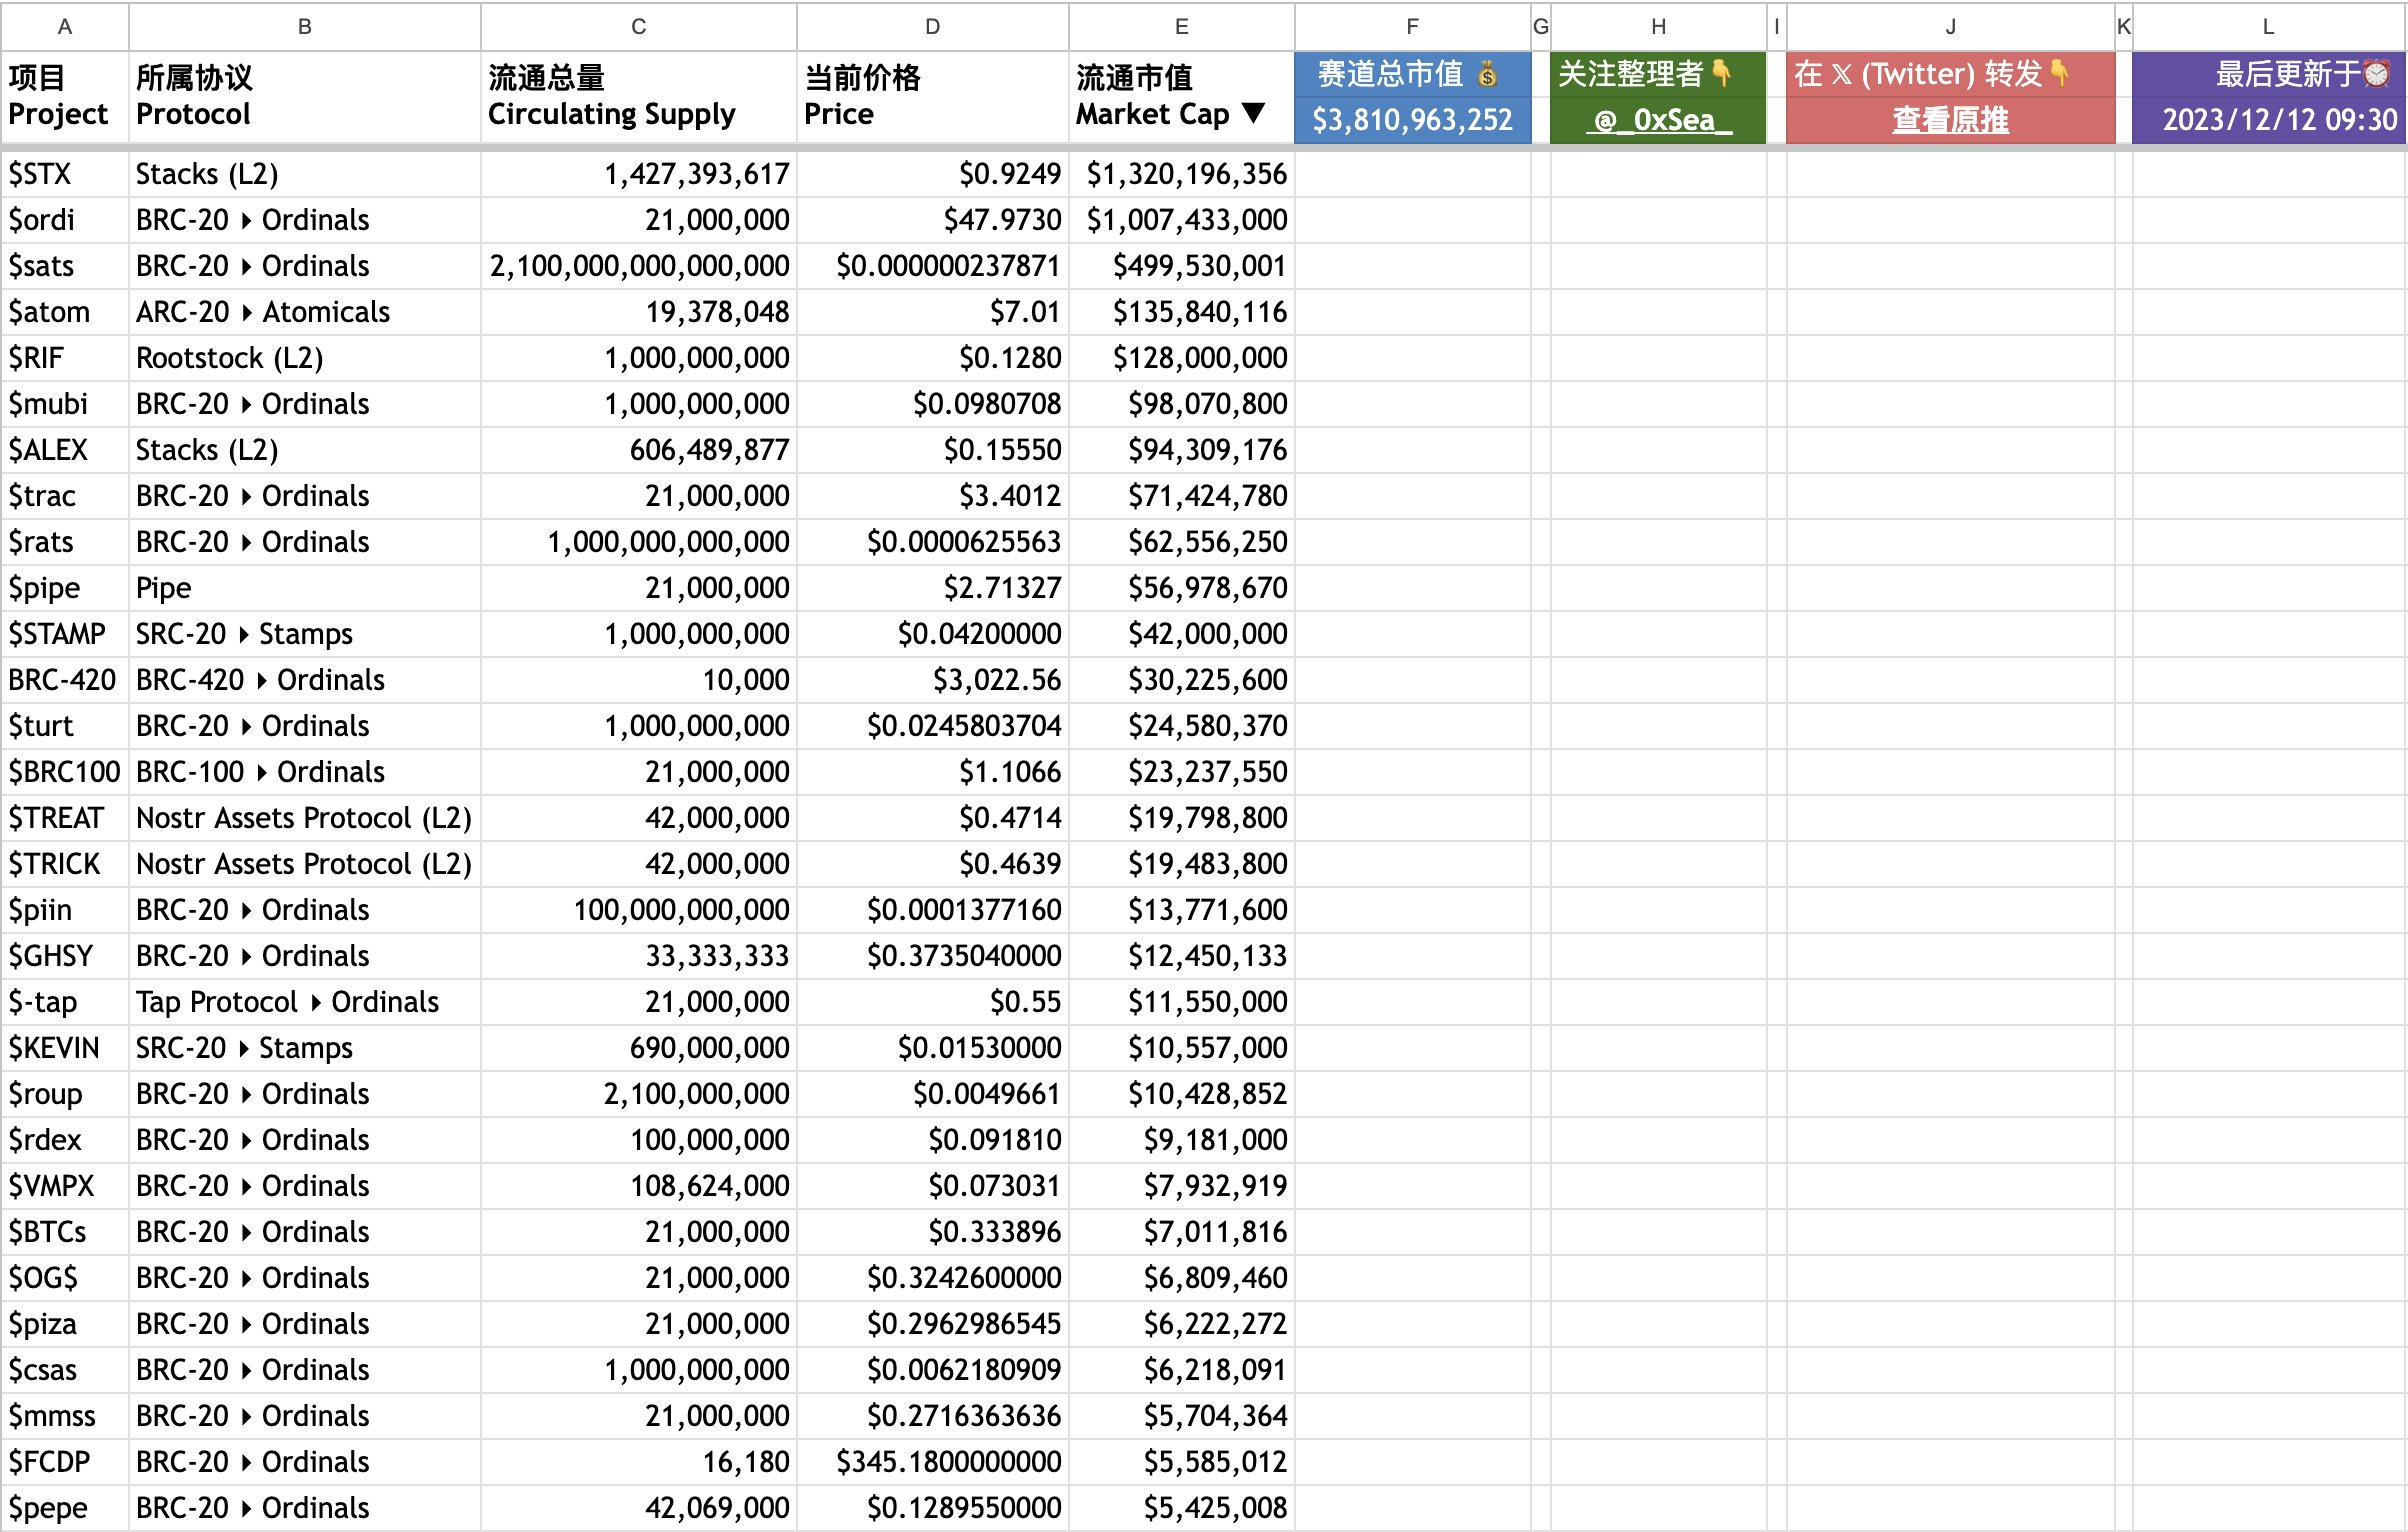Click the 2023/12/12 09:30 timestamp cell

point(2269,120)
